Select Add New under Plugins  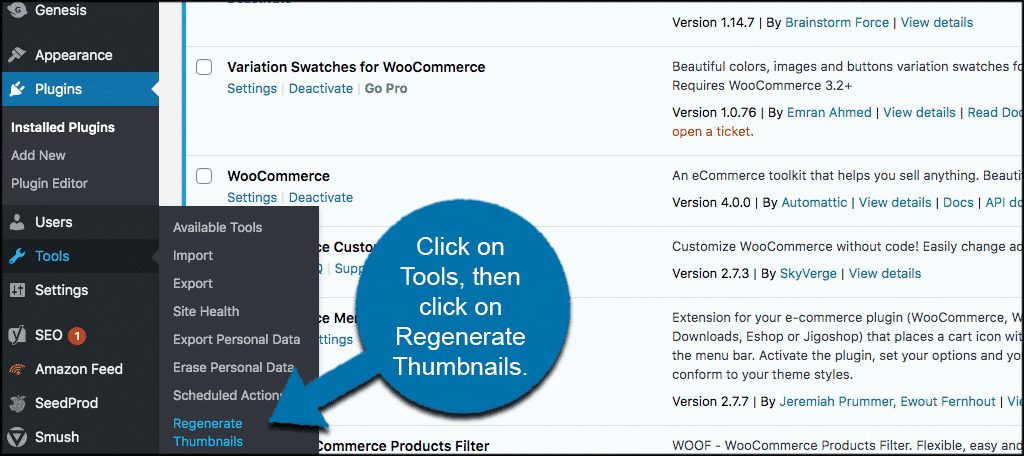click(39, 155)
